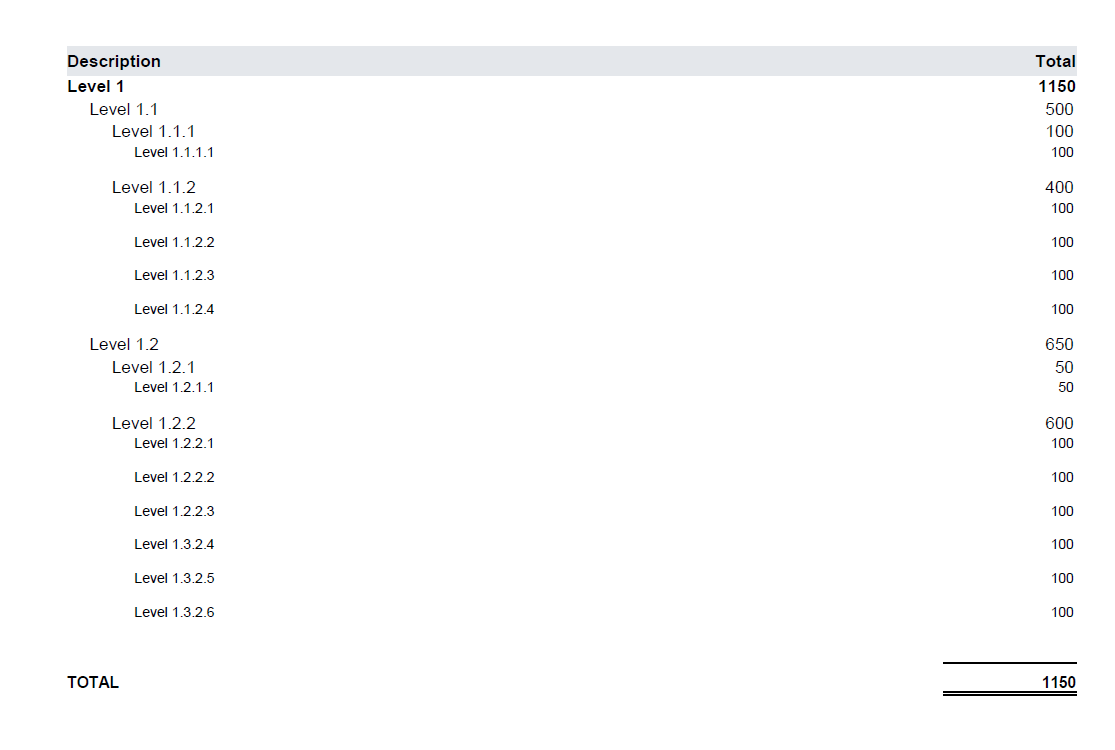Select the Level 1 row label
Image resolution: width=1115 pixels, height=750 pixels.
click(x=95, y=87)
